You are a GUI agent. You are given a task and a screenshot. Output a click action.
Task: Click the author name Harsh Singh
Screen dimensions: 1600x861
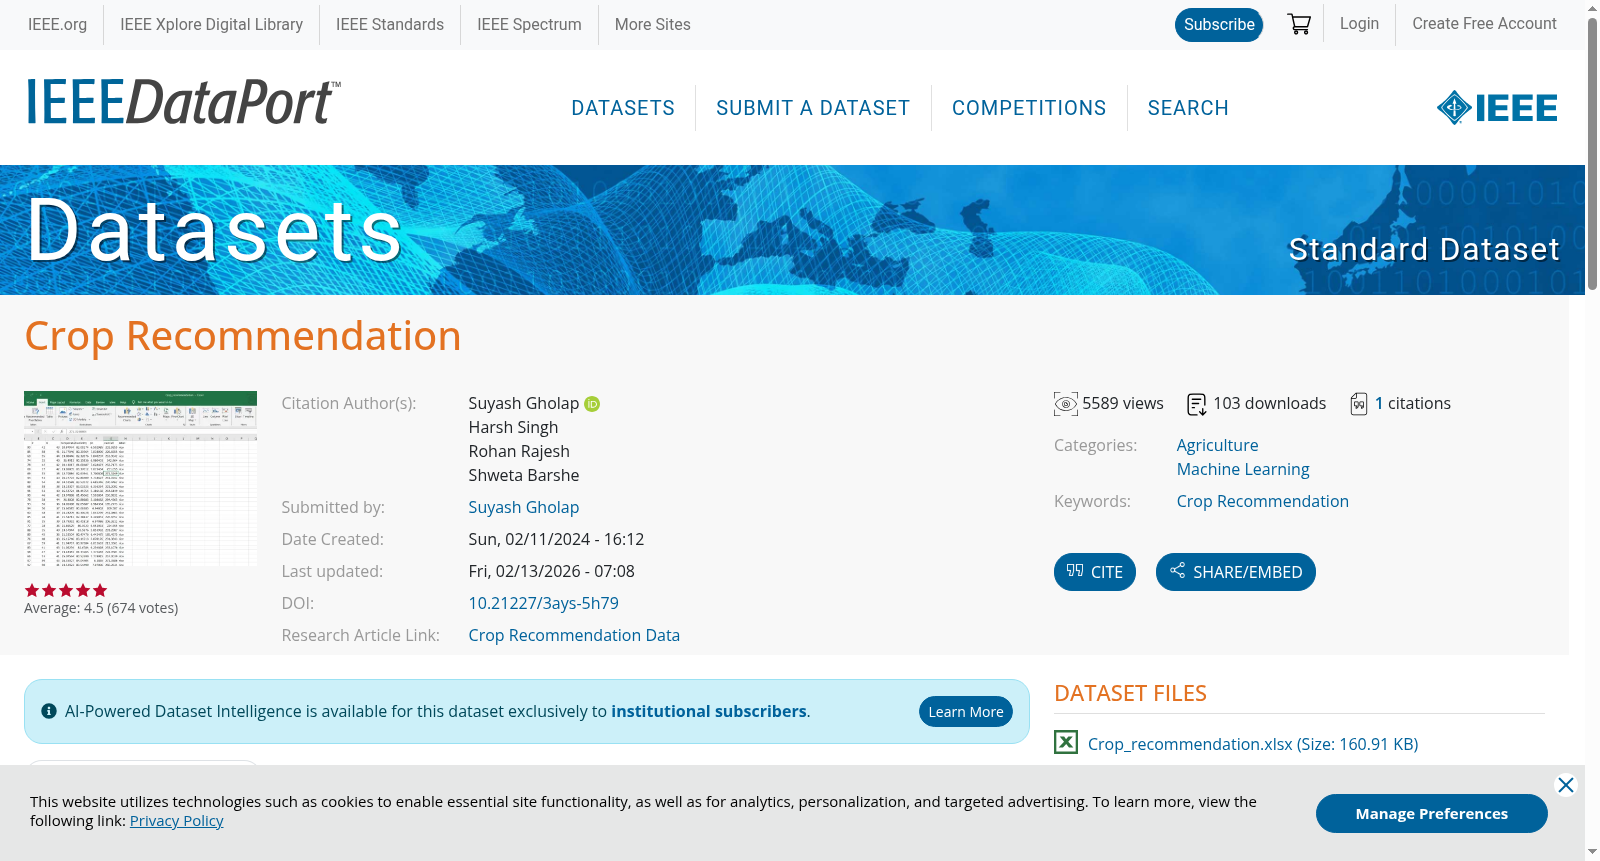coord(514,427)
